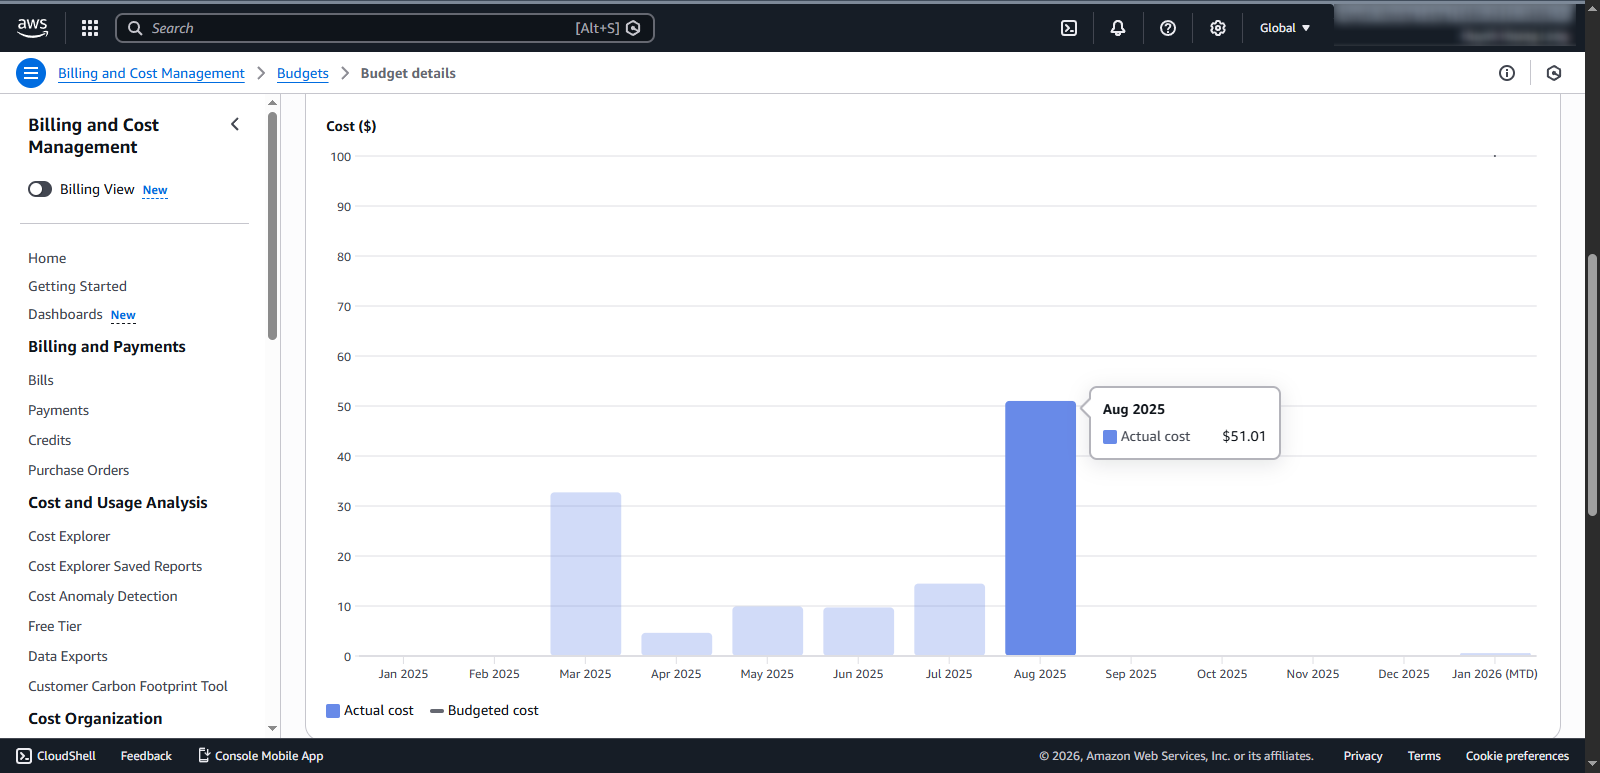The height and width of the screenshot is (773, 1600).
Task: Open Credits in the sidebar
Action: pyautogui.click(x=49, y=440)
